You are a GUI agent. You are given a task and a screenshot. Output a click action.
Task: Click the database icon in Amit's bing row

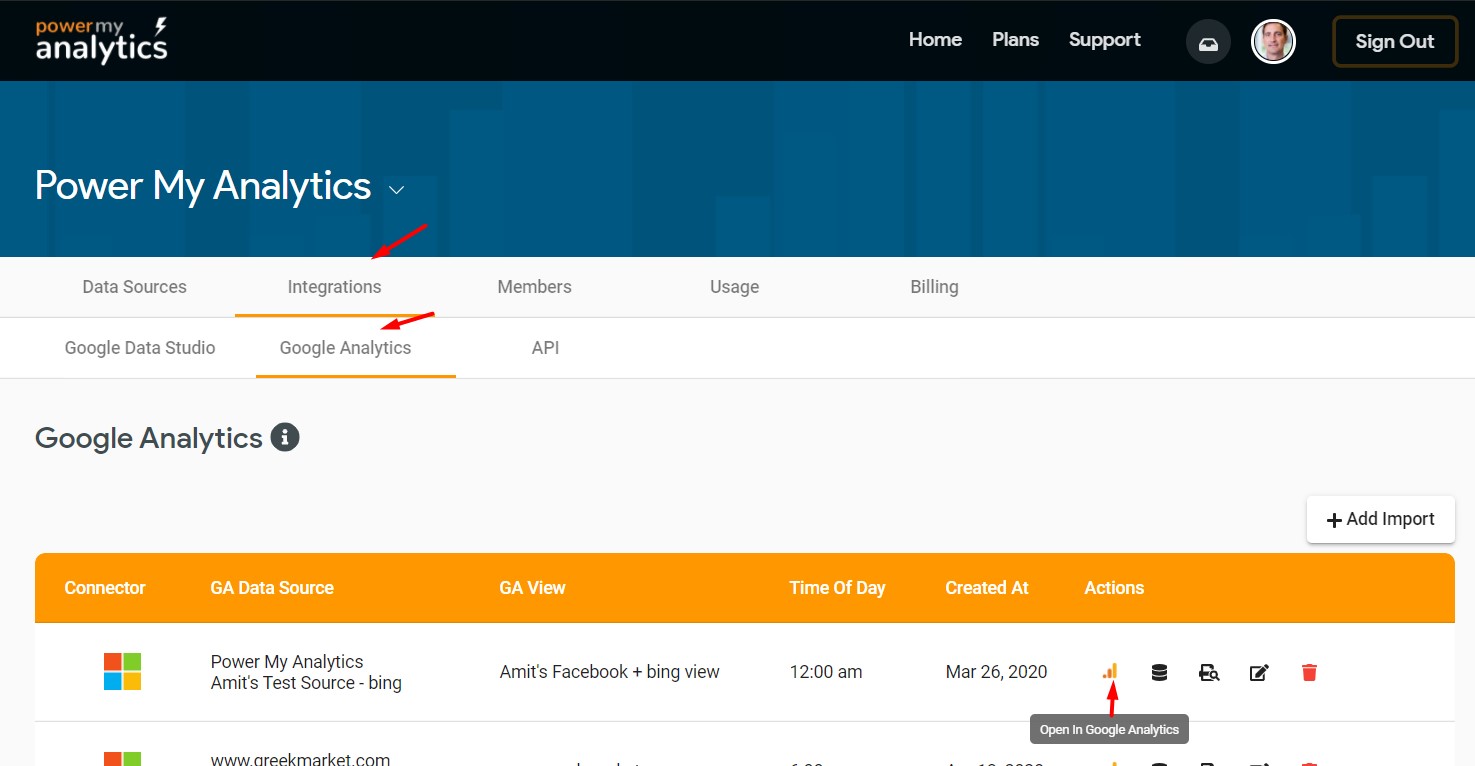[x=1159, y=672]
